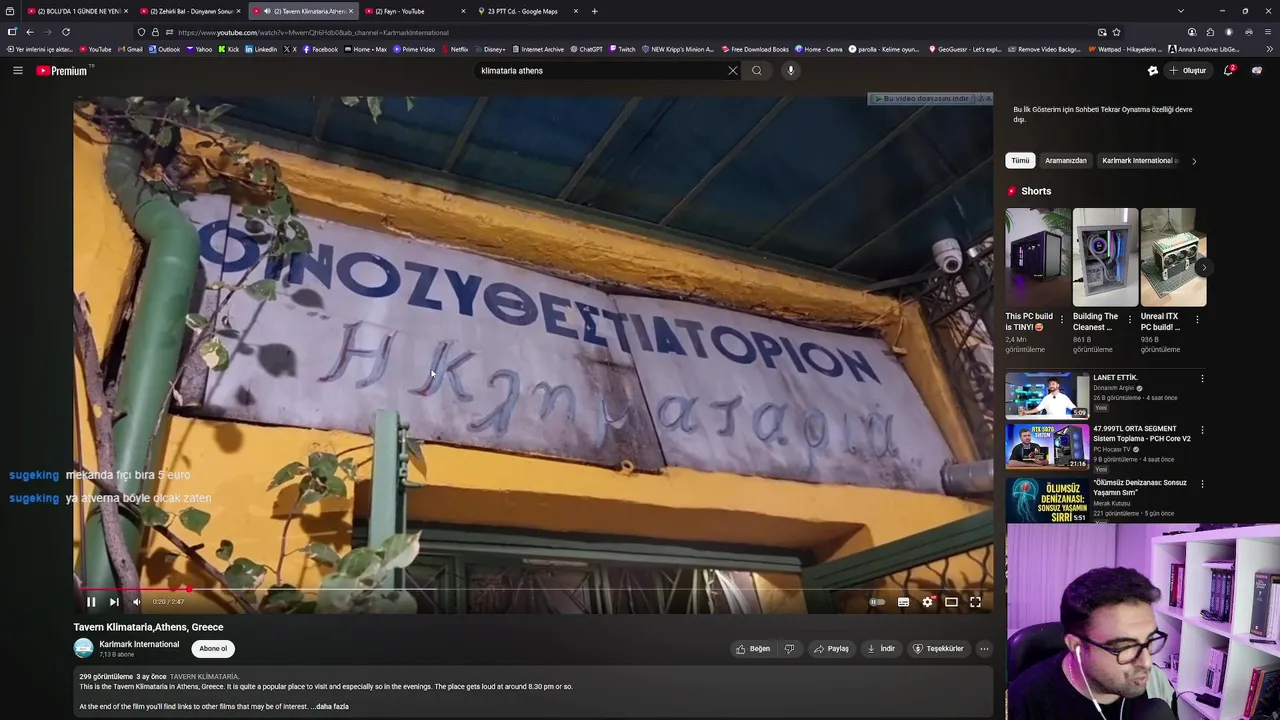Mute the video player volume
The width and height of the screenshot is (1280, 720).
[137, 602]
